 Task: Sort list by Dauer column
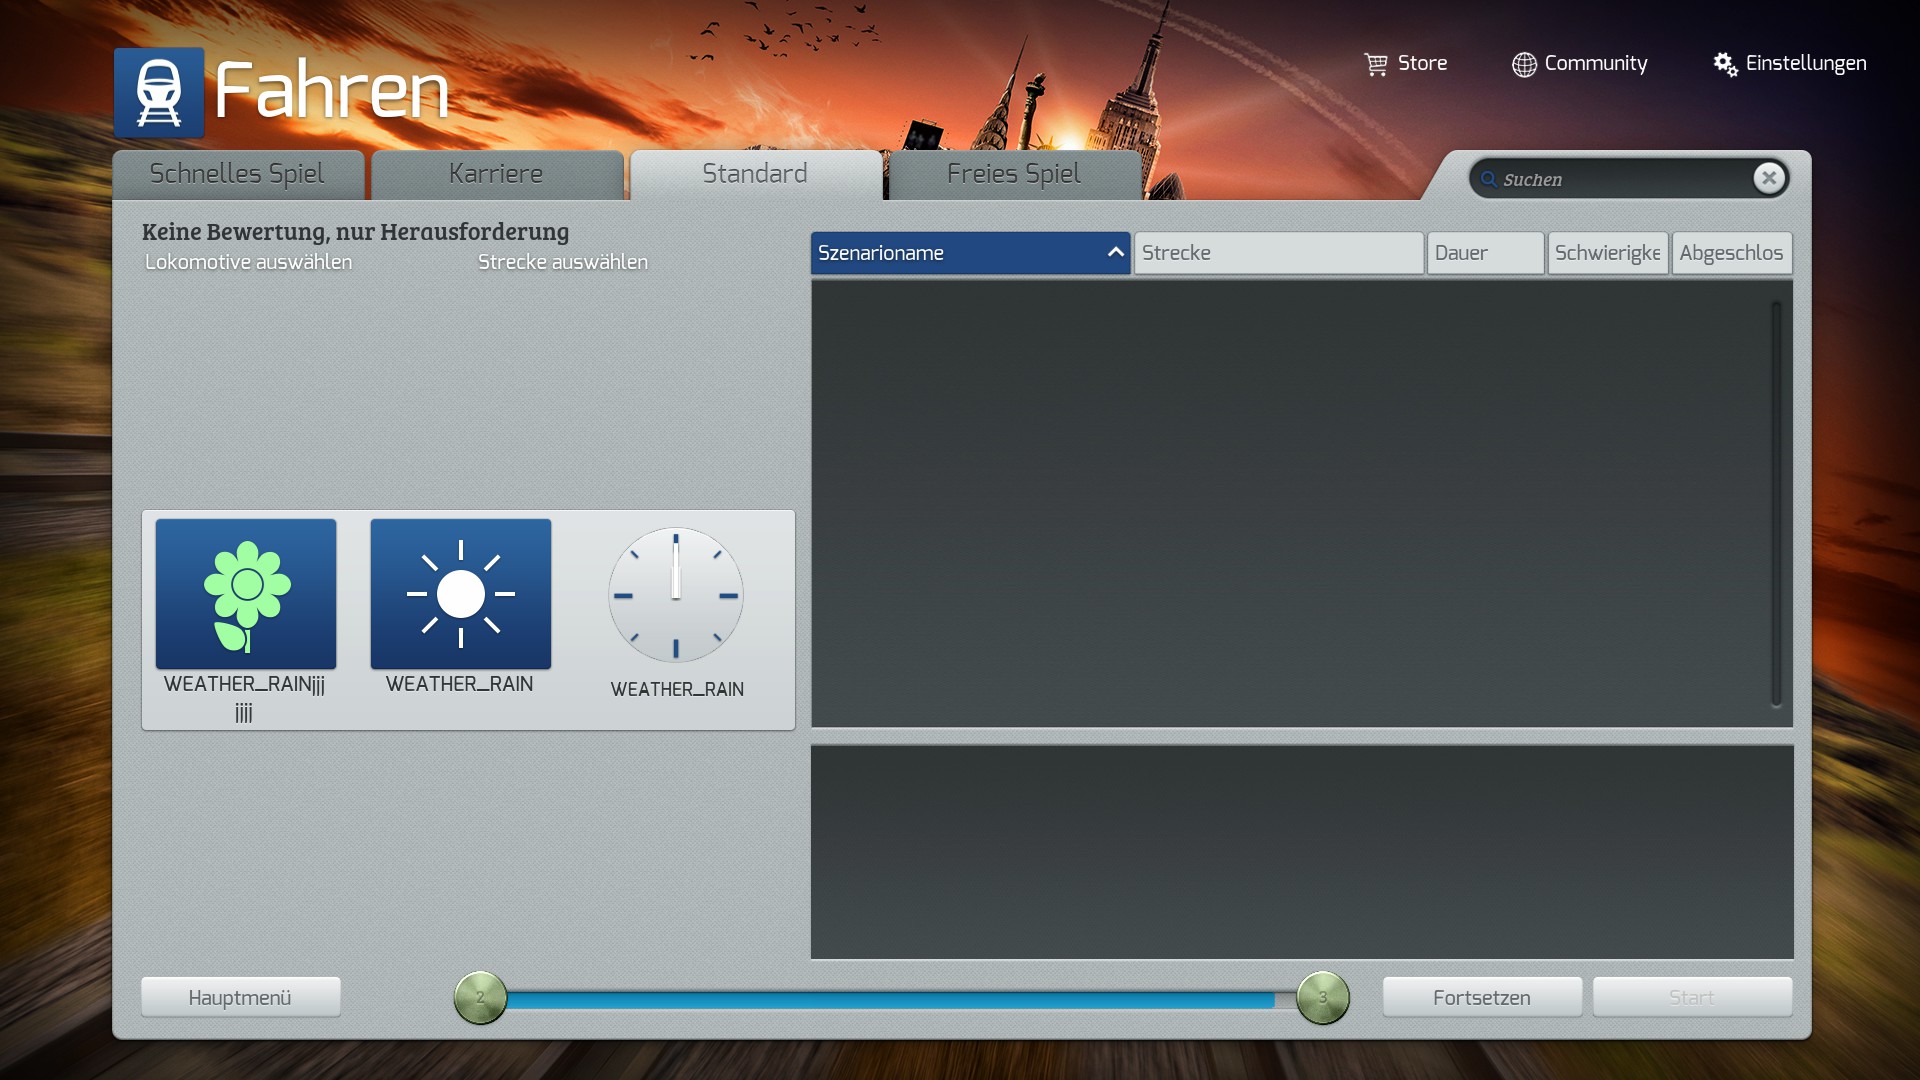point(1484,253)
